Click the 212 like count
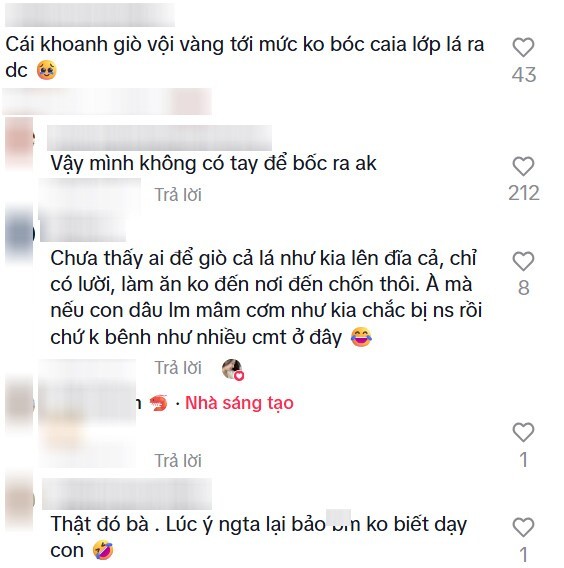The image size is (564, 568). tap(523, 193)
